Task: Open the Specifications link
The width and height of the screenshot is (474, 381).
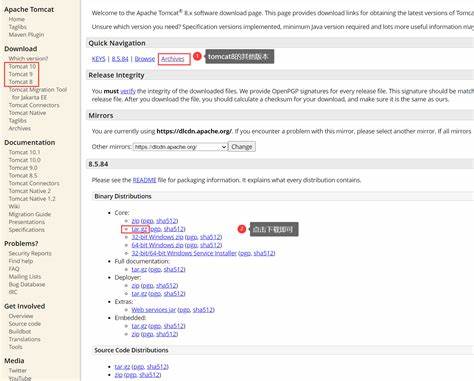Action: click(x=27, y=230)
